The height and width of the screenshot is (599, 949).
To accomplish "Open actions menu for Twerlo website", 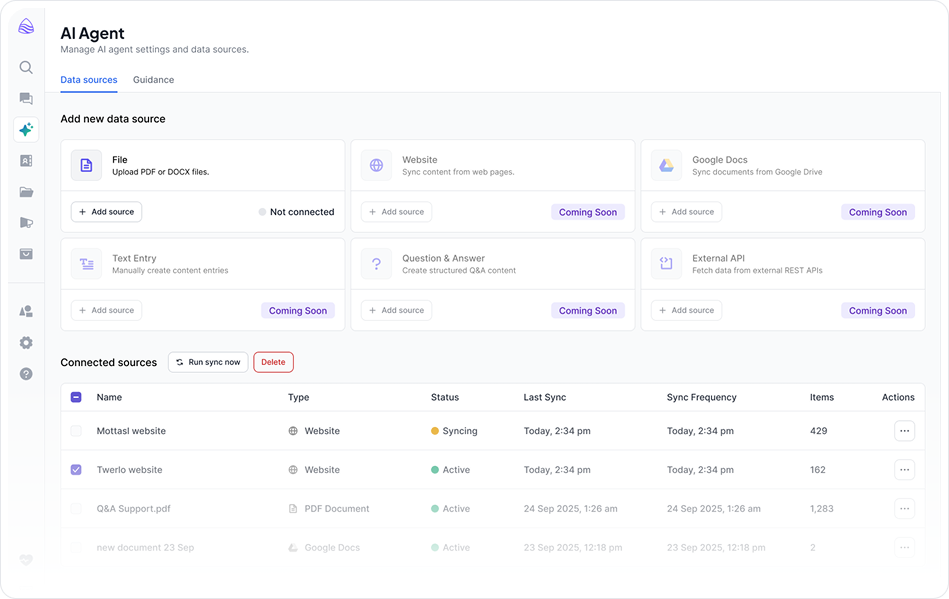I will pyautogui.click(x=904, y=470).
